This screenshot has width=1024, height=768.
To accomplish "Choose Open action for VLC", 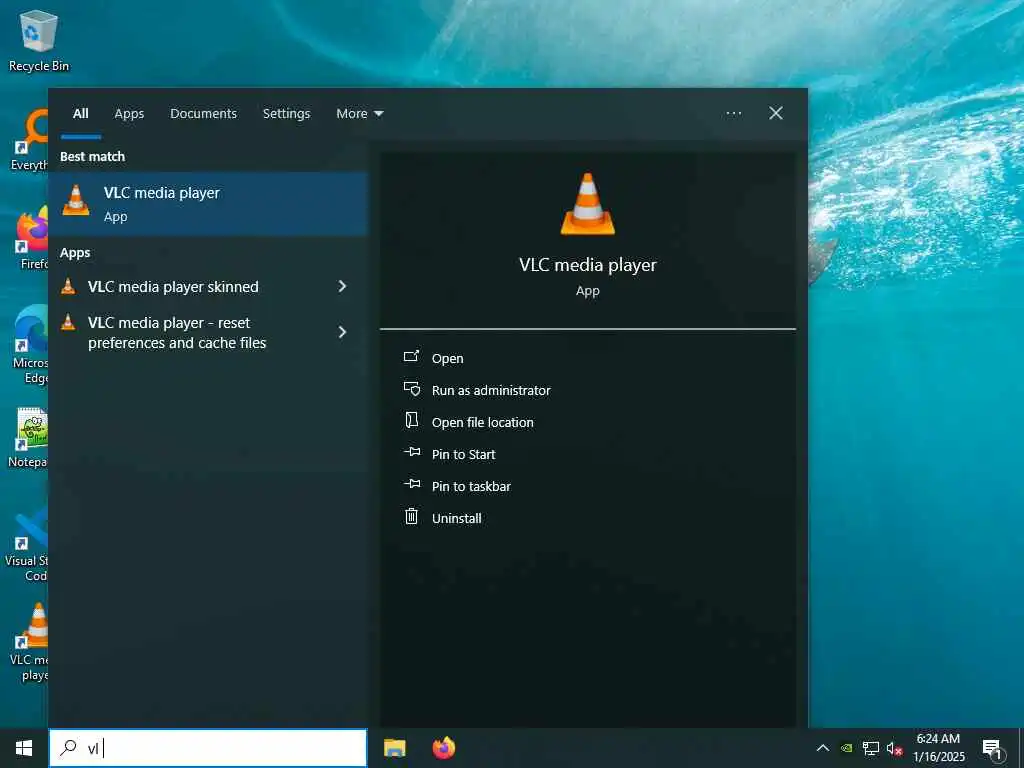I will coord(447,358).
